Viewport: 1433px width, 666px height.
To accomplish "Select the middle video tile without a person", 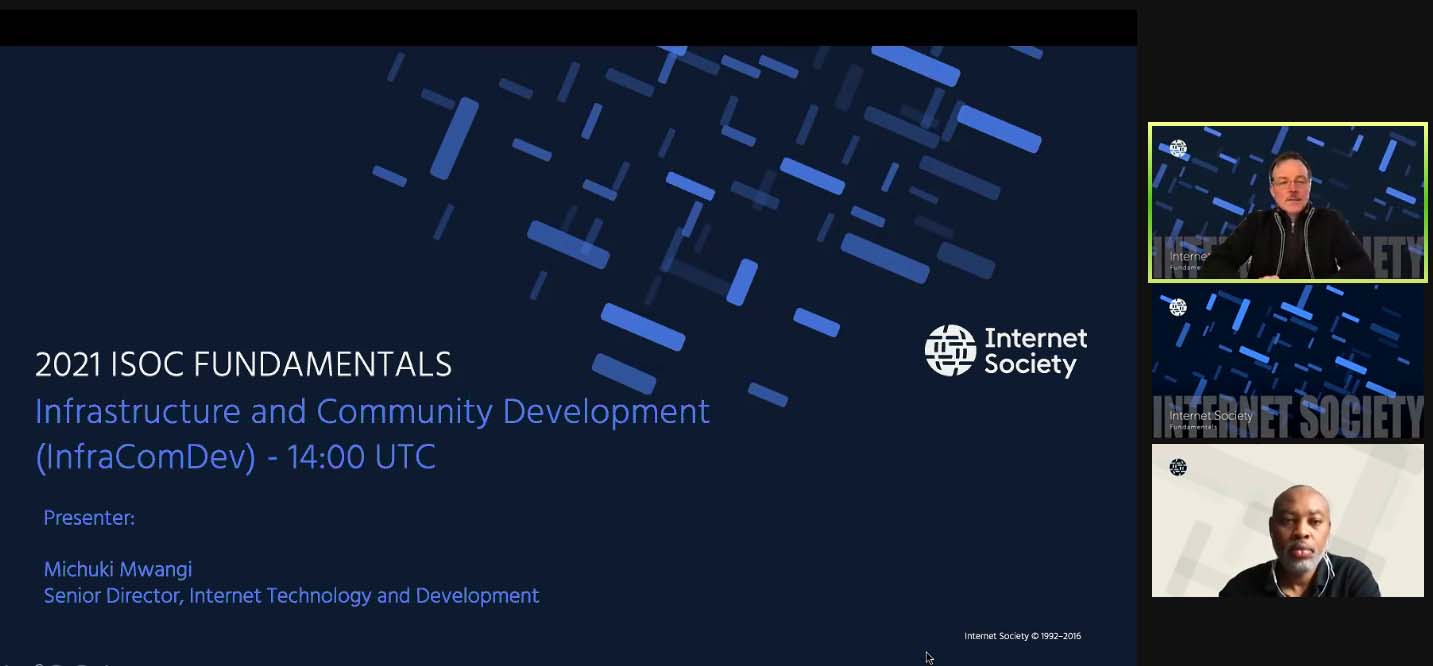I will pyautogui.click(x=1287, y=363).
